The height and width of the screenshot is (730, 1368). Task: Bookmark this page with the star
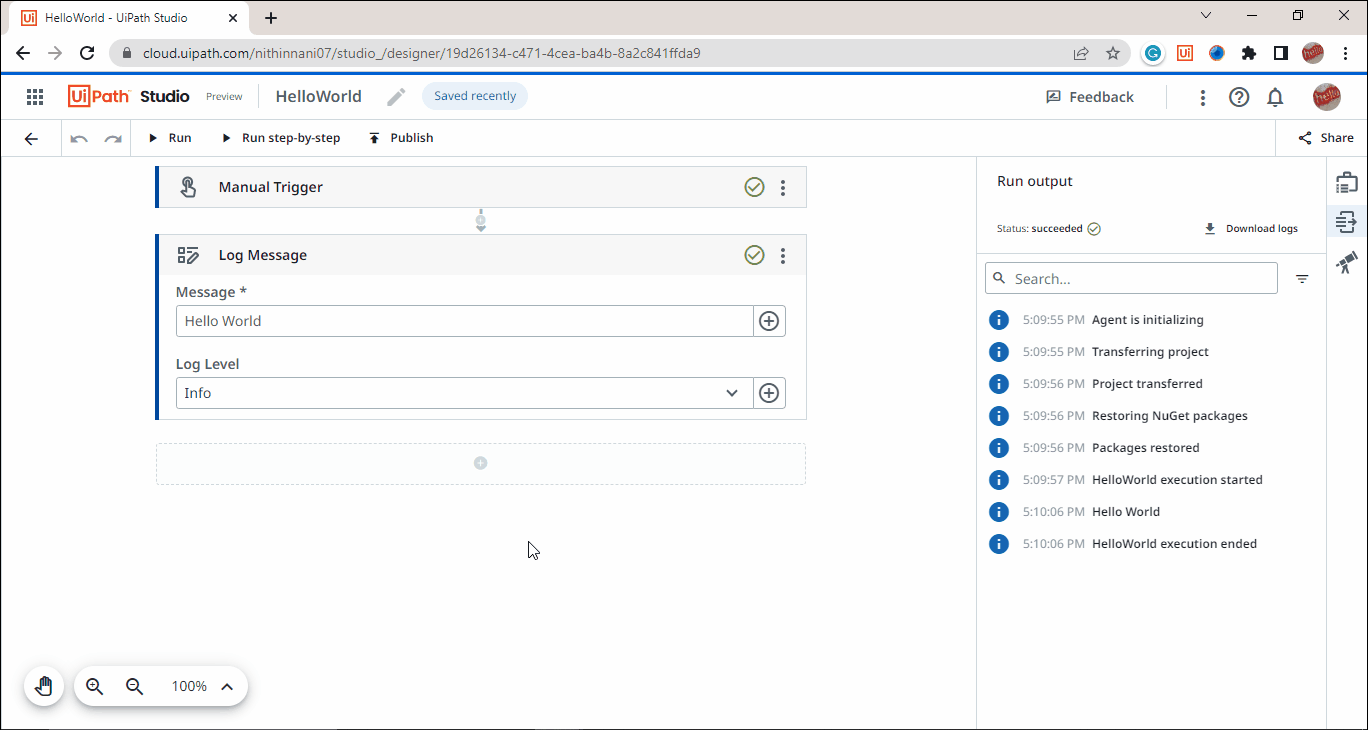click(1113, 53)
